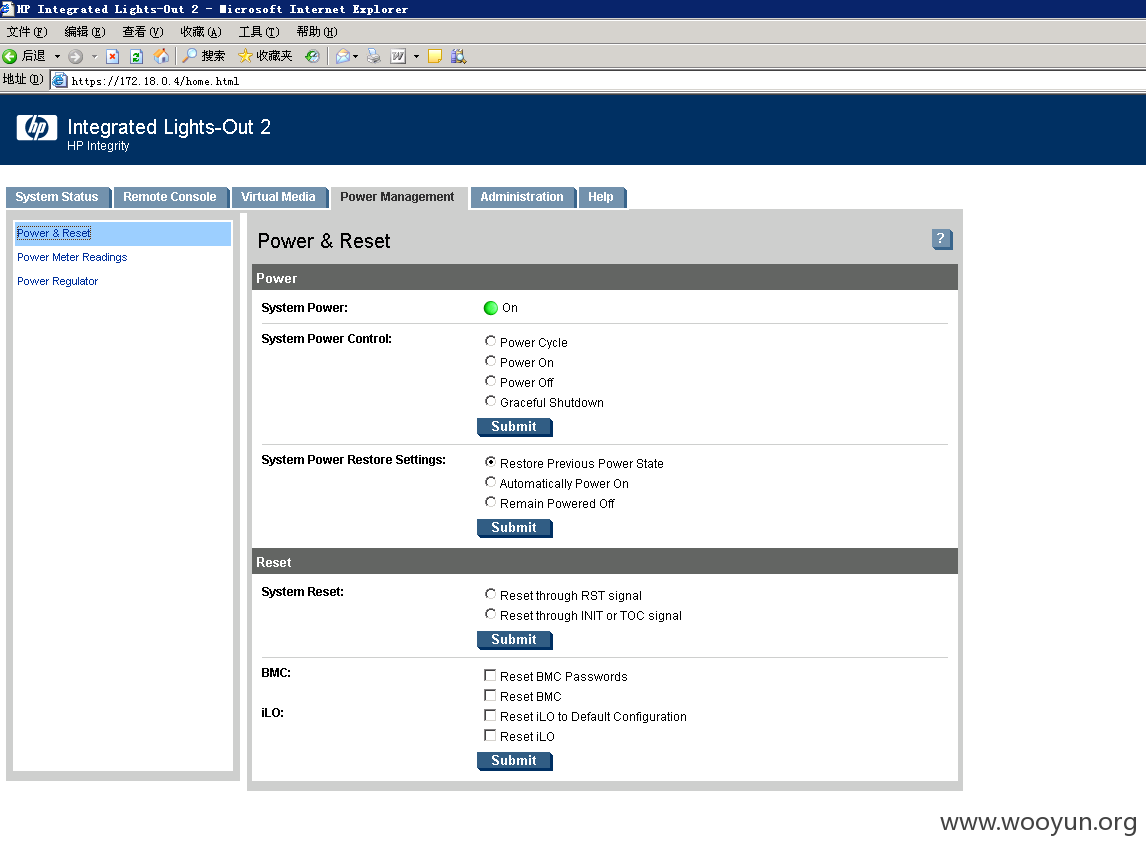Click the IE title bar window icon

tap(7, 9)
